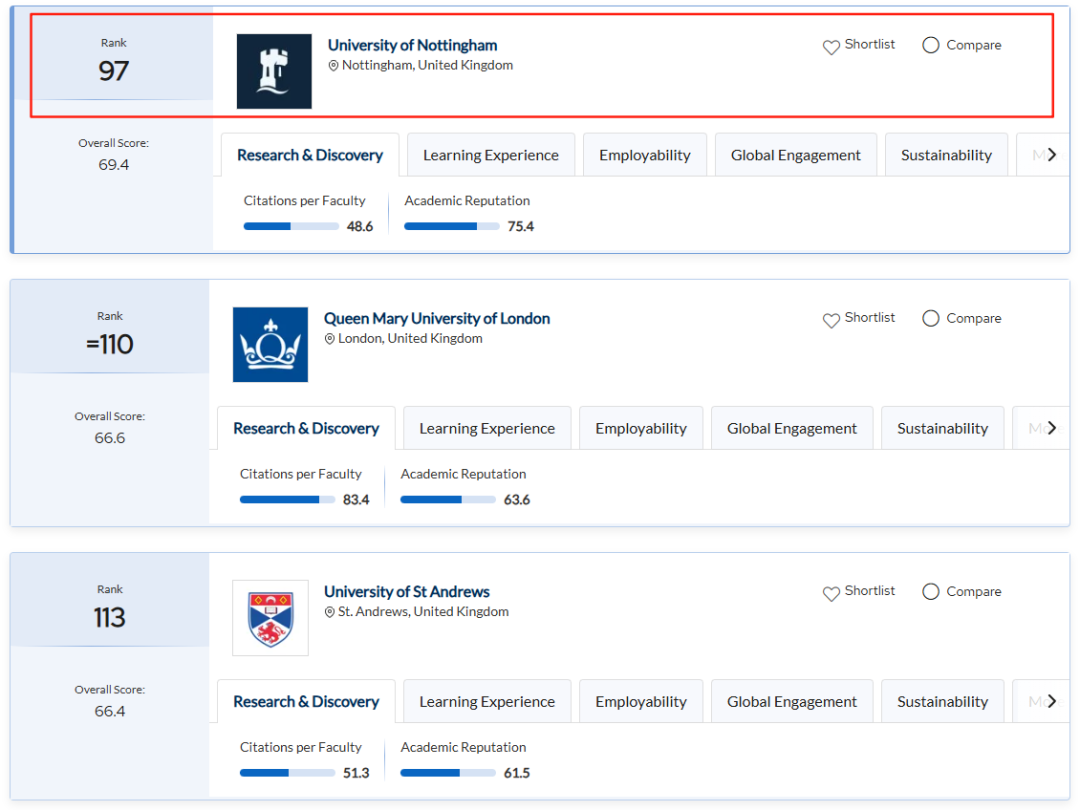Open Employability tab for University of Nottingham
Viewport: 1080px width, 810px height.
click(645, 155)
